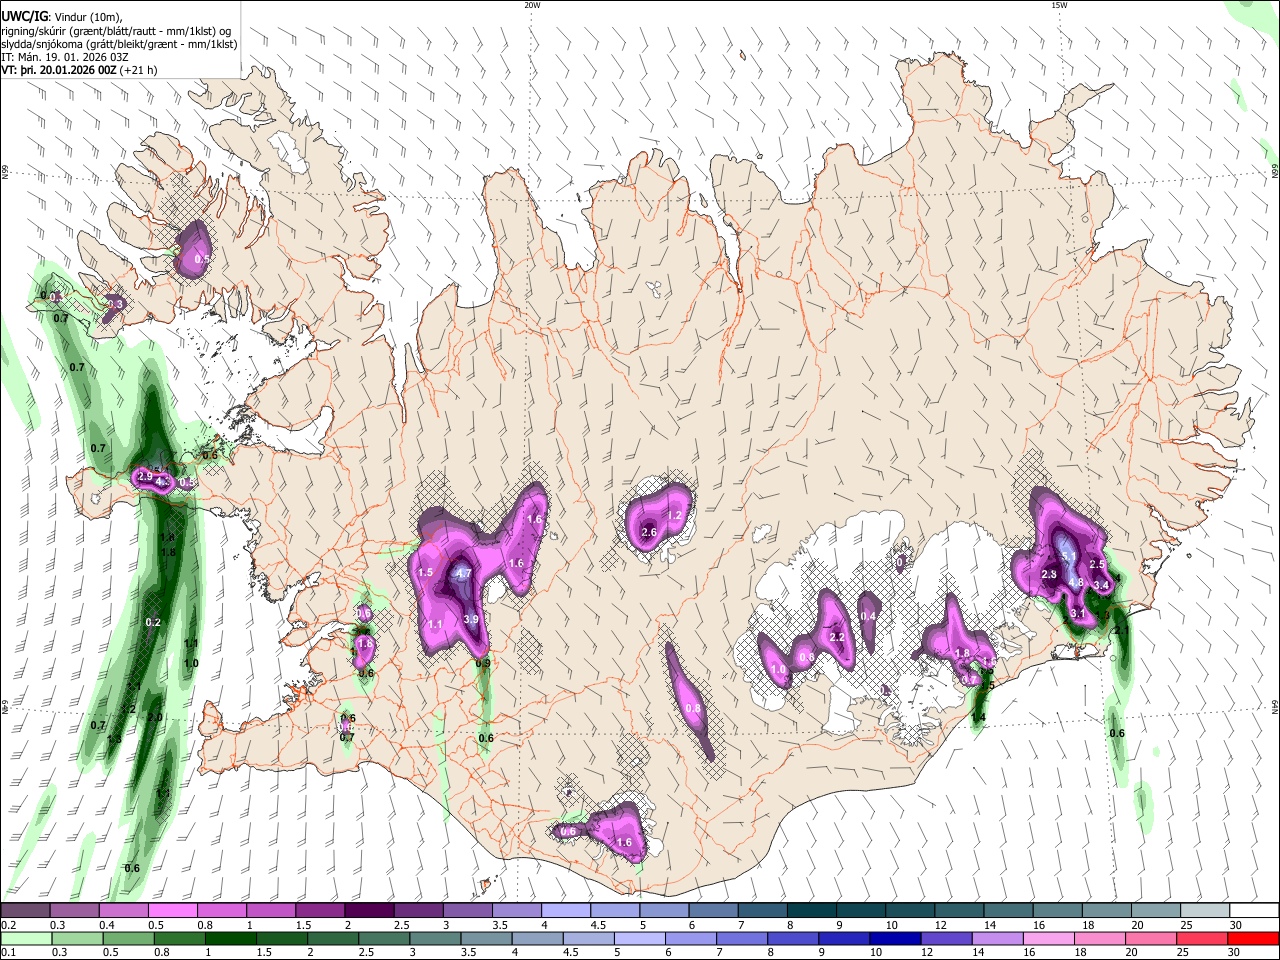Click the bright pink 0.5 swatch in the upper legend row
The width and height of the screenshot is (1280, 960).
point(172,910)
